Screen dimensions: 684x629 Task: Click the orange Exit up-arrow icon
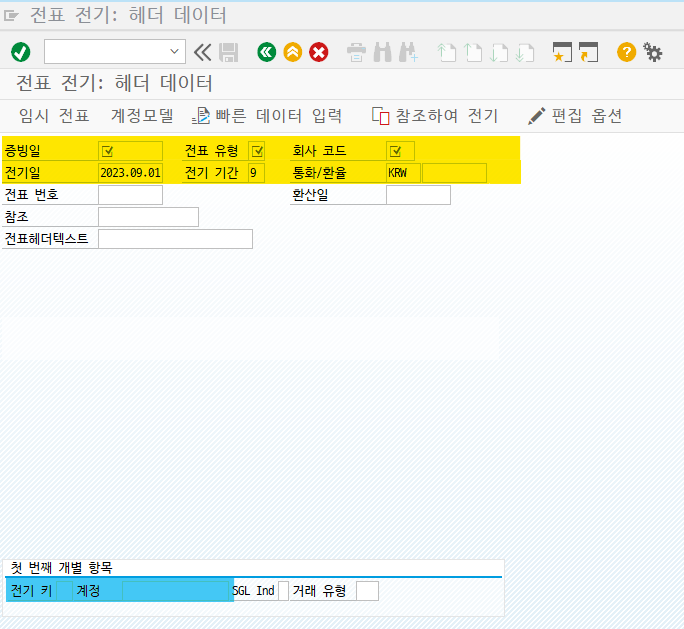pyautogui.click(x=293, y=52)
